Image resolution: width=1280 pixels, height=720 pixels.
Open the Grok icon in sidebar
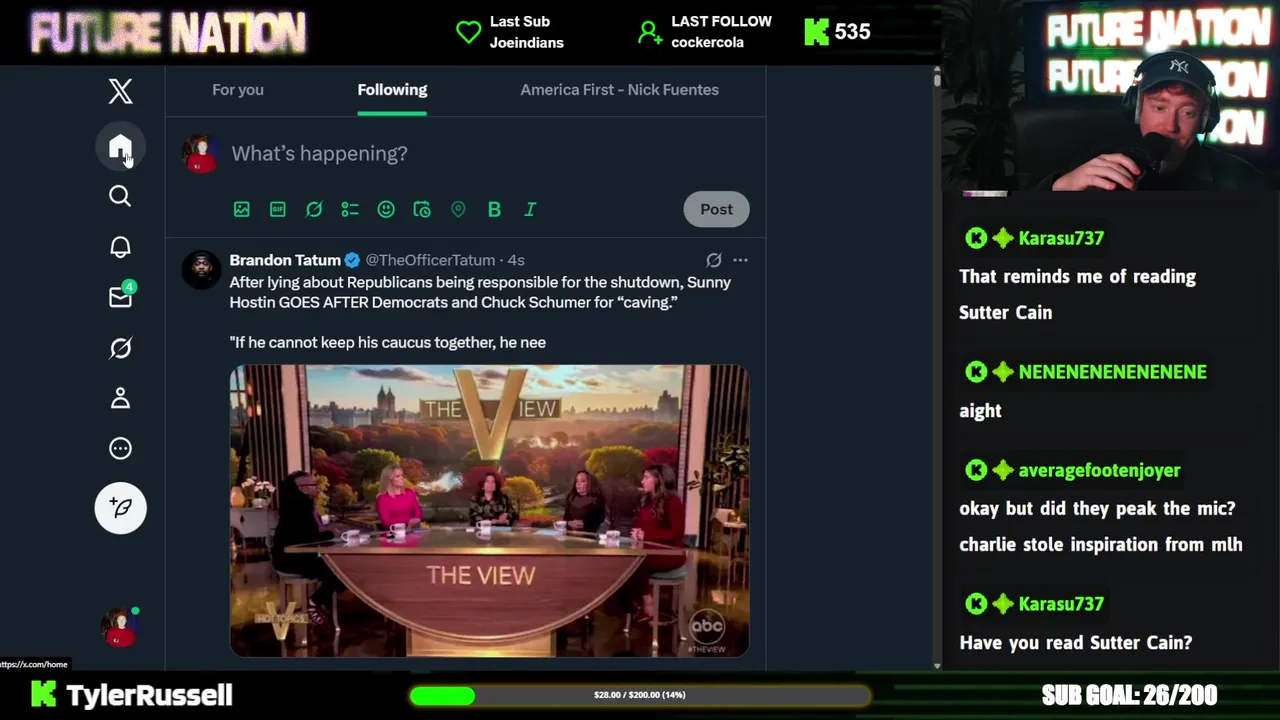click(x=120, y=348)
